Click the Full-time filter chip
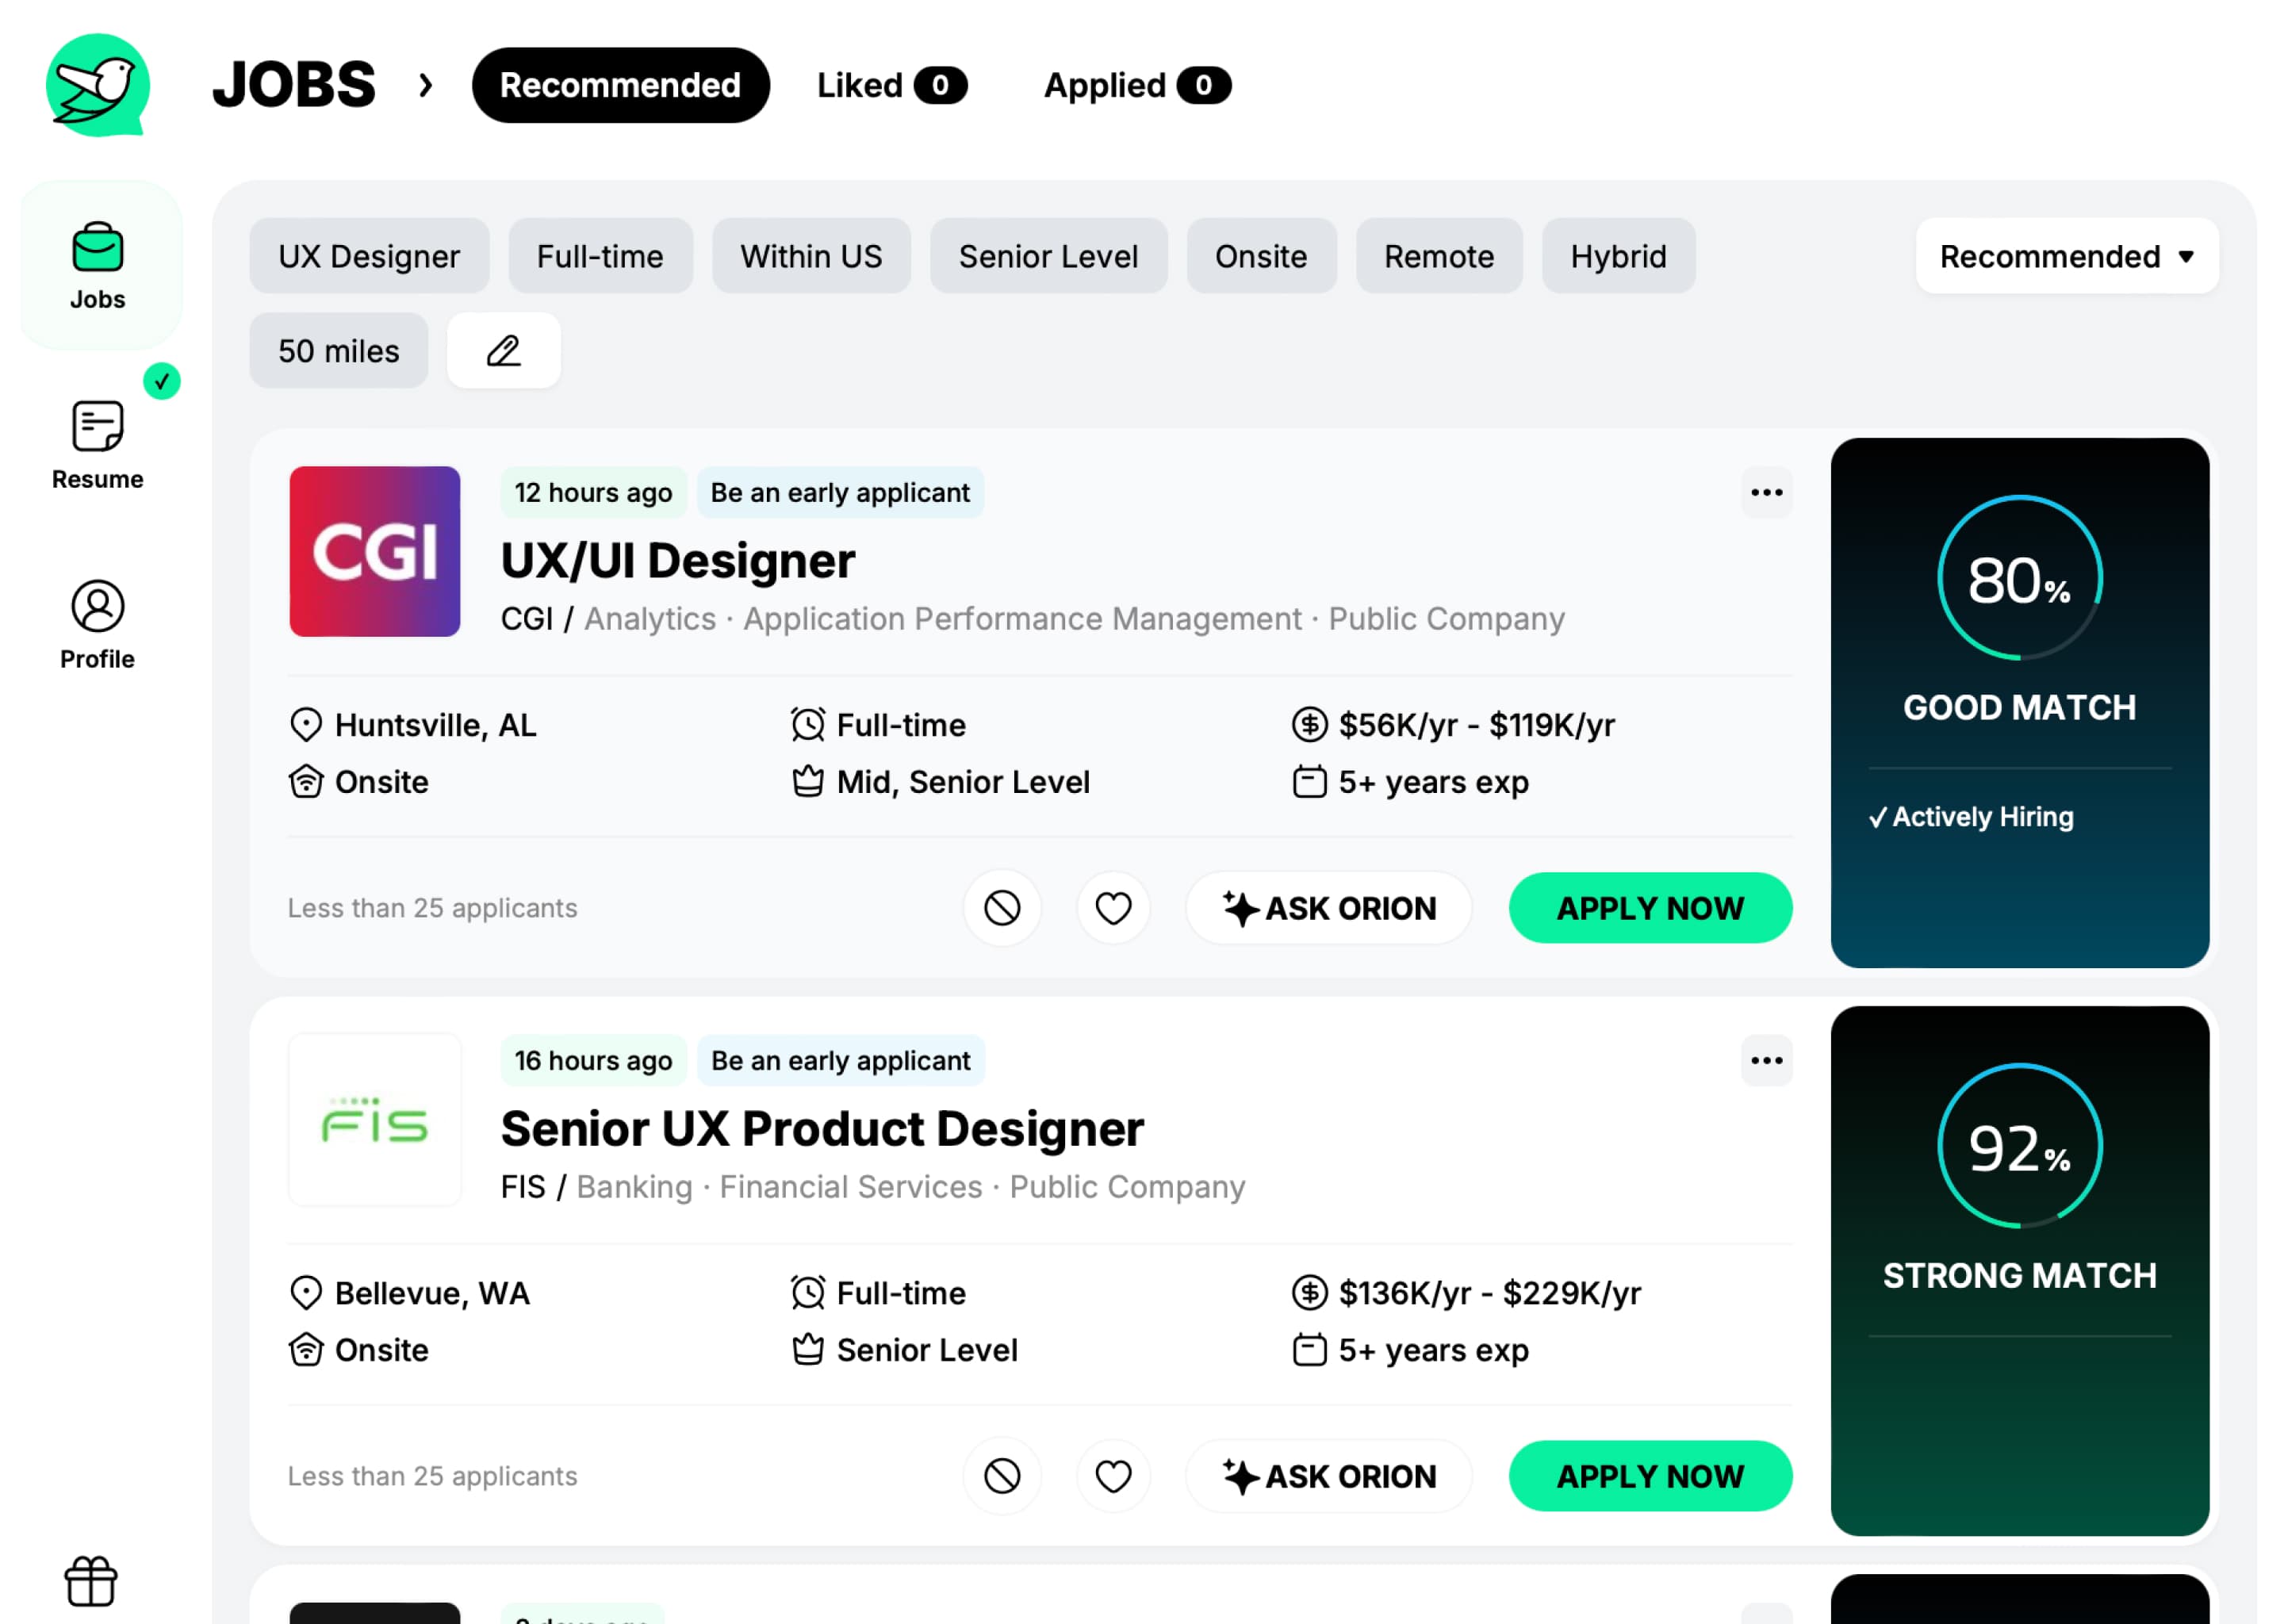This screenshot has width=2284, height=1624. (x=600, y=257)
